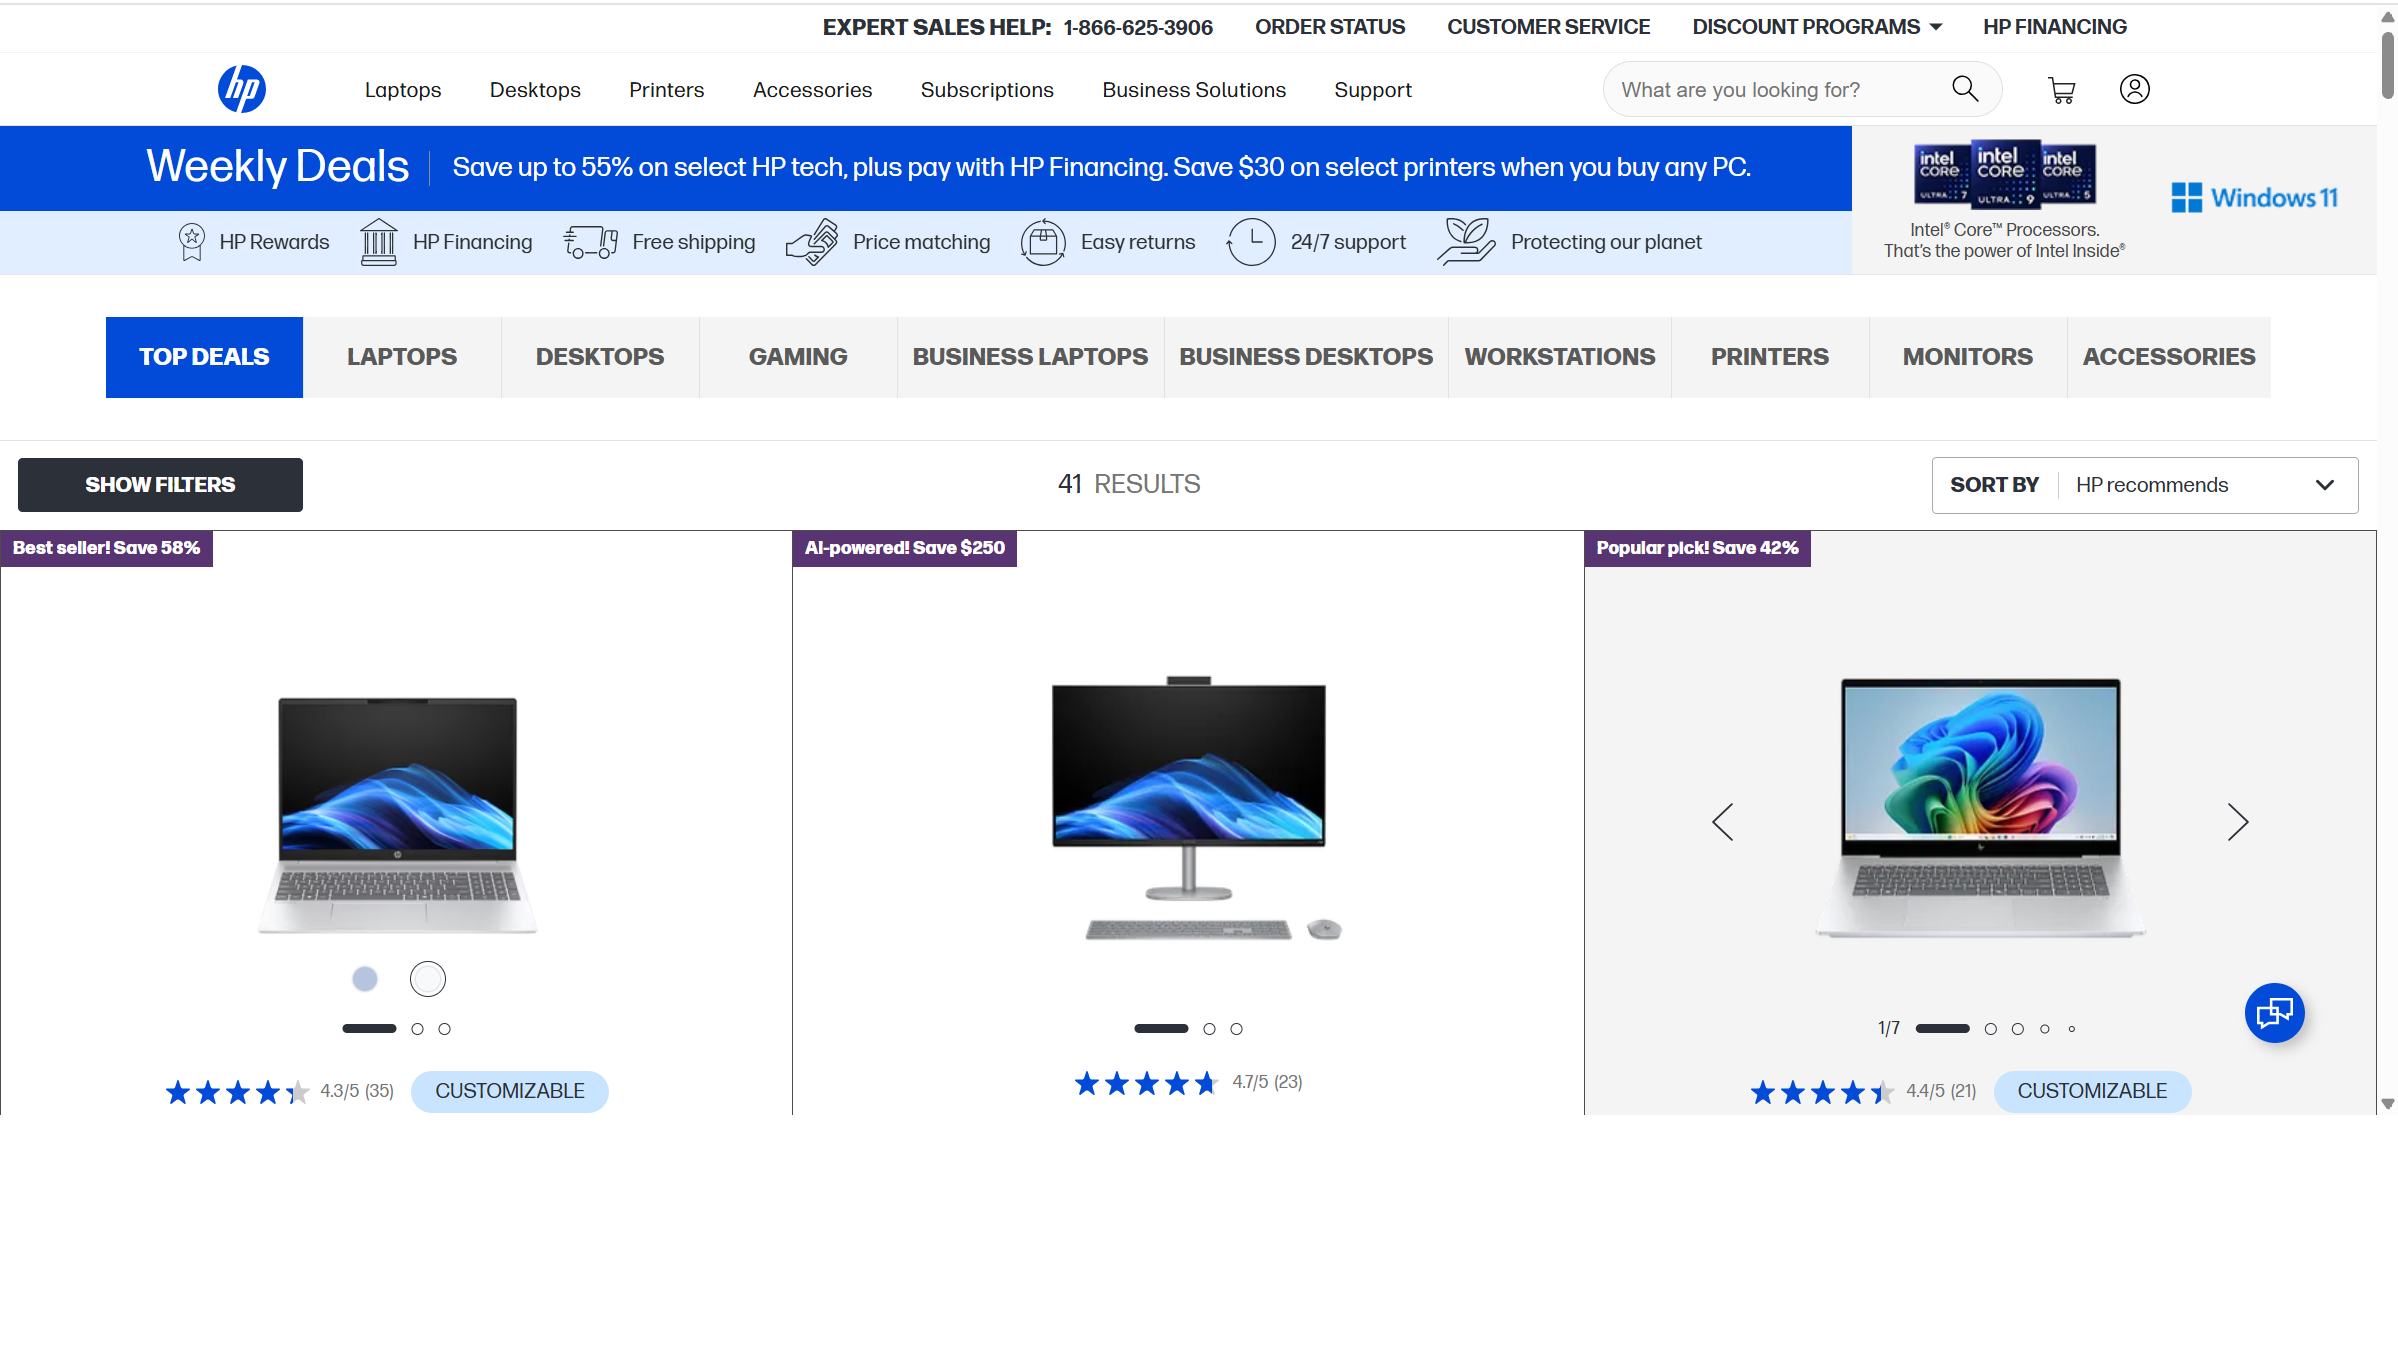Switch to the ACCESSORIES deals tab
The width and height of the screenshot is (2398, 1360).
2169,357
